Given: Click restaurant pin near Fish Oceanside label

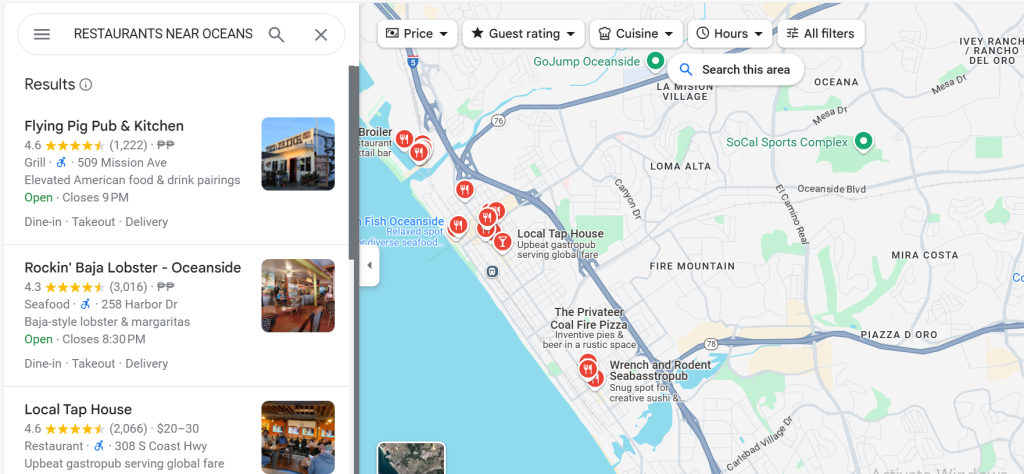Looking at the screenshot, I should coord(458,226).
